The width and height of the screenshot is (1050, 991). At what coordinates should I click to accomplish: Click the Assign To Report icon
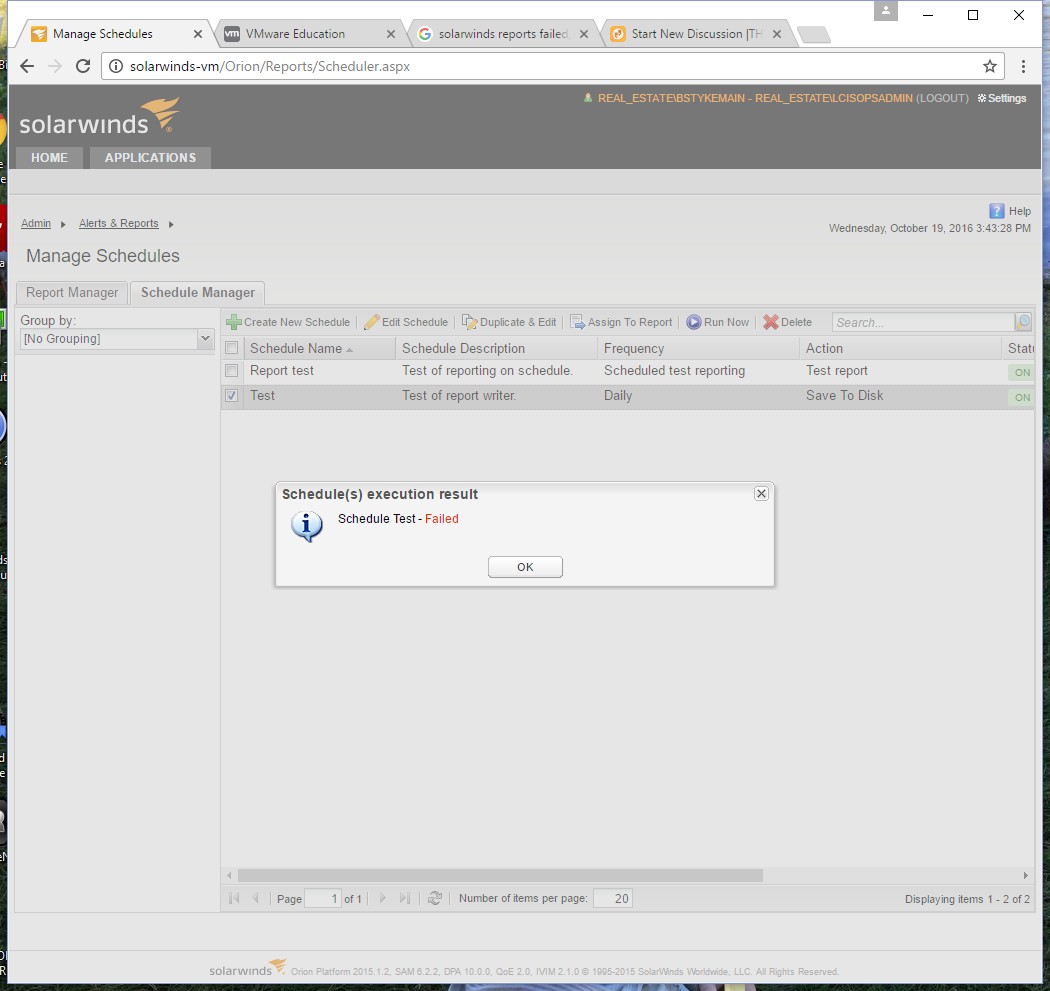pos(577,322)
